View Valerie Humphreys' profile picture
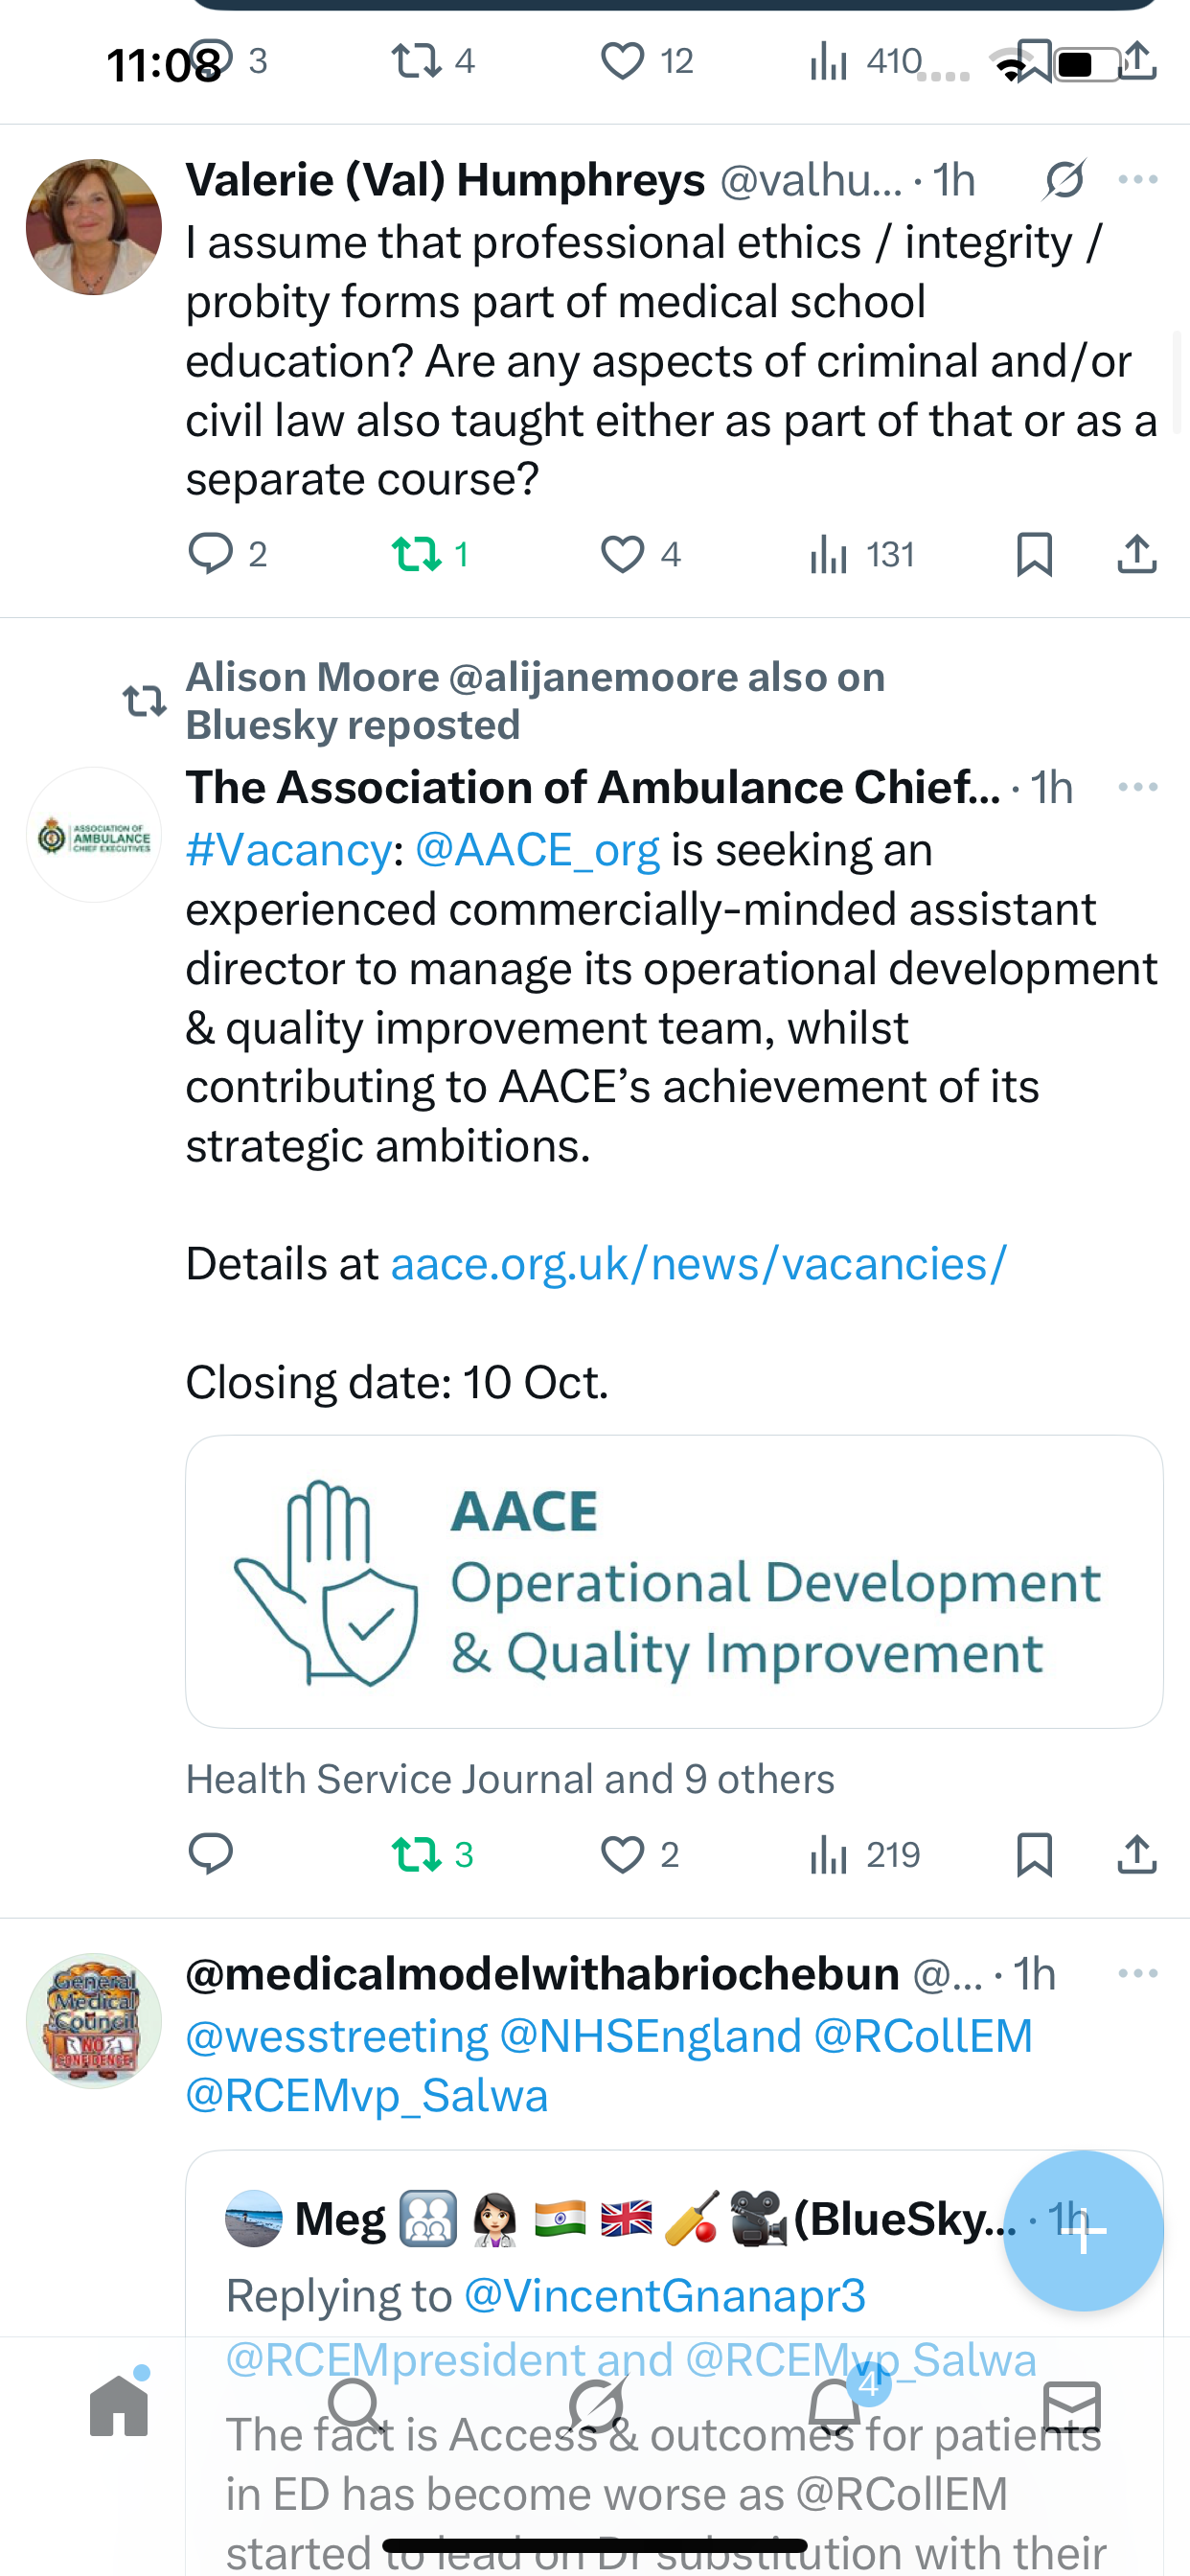 (x=94, y=227)
